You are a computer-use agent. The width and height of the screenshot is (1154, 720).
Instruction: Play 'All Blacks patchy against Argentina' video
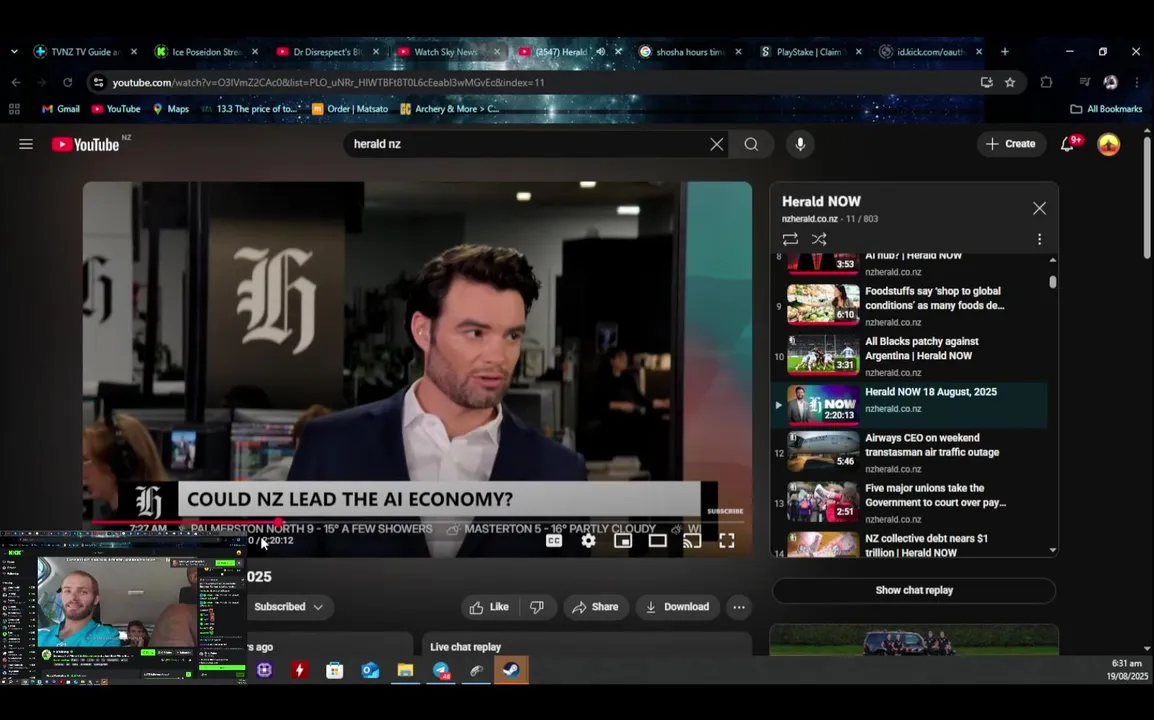coord(909,356)
